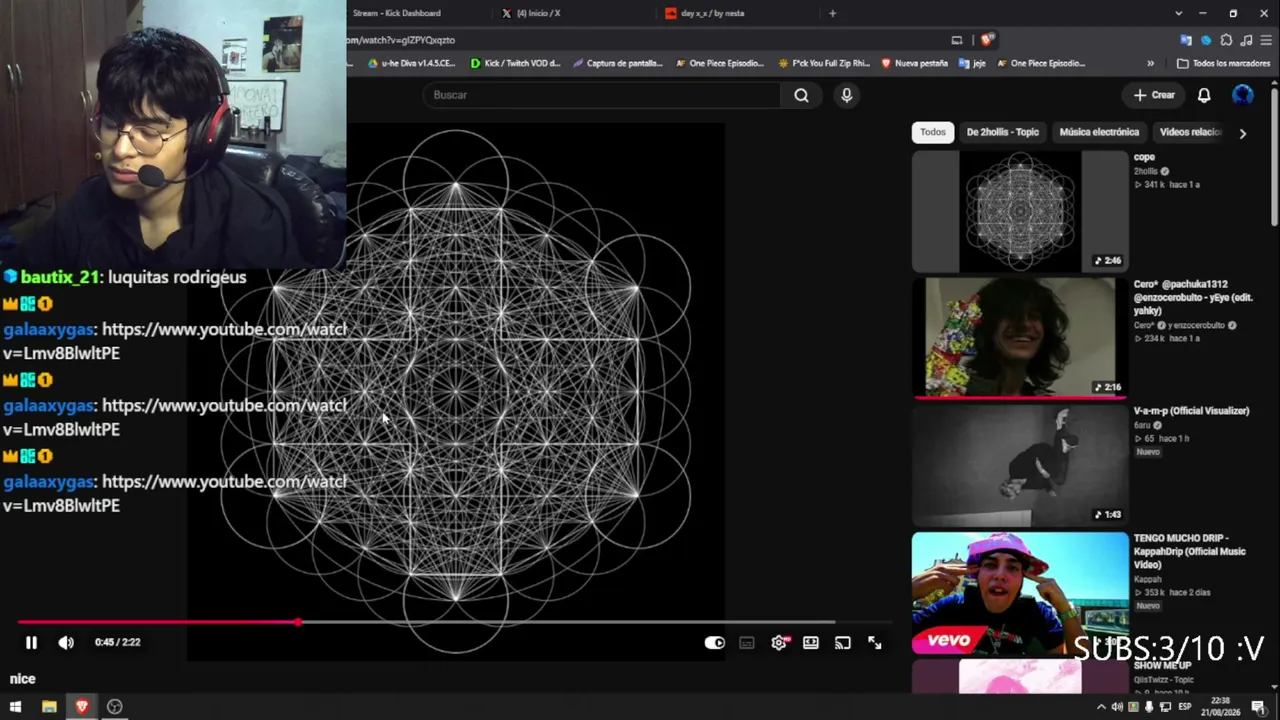Toggle subtitles in the player
Screen dimensions: 1280x720
point(747,643)
